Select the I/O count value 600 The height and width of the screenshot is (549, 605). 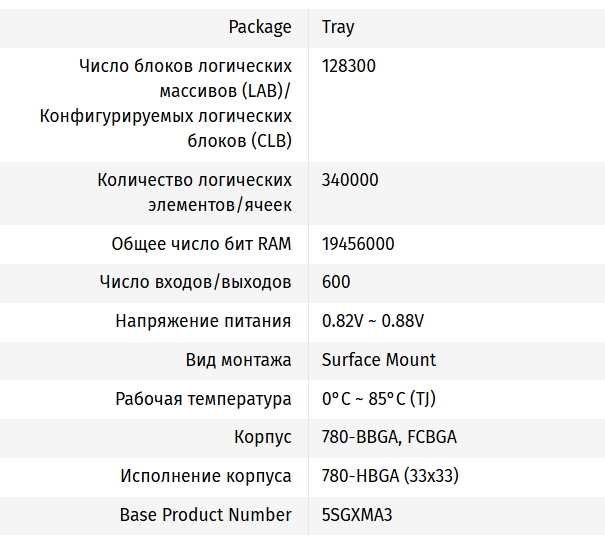(336, 282)
